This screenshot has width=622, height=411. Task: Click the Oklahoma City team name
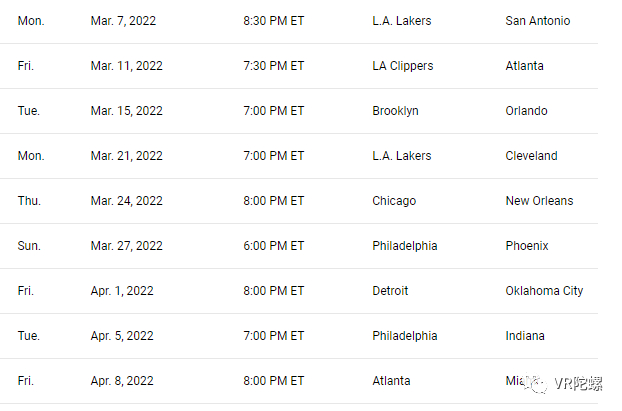(x=545, y=291)
